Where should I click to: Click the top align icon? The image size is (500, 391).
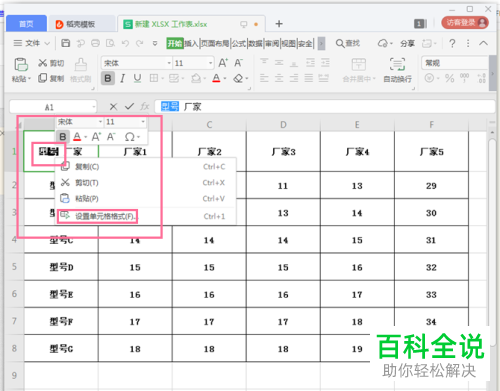(264, 62)
